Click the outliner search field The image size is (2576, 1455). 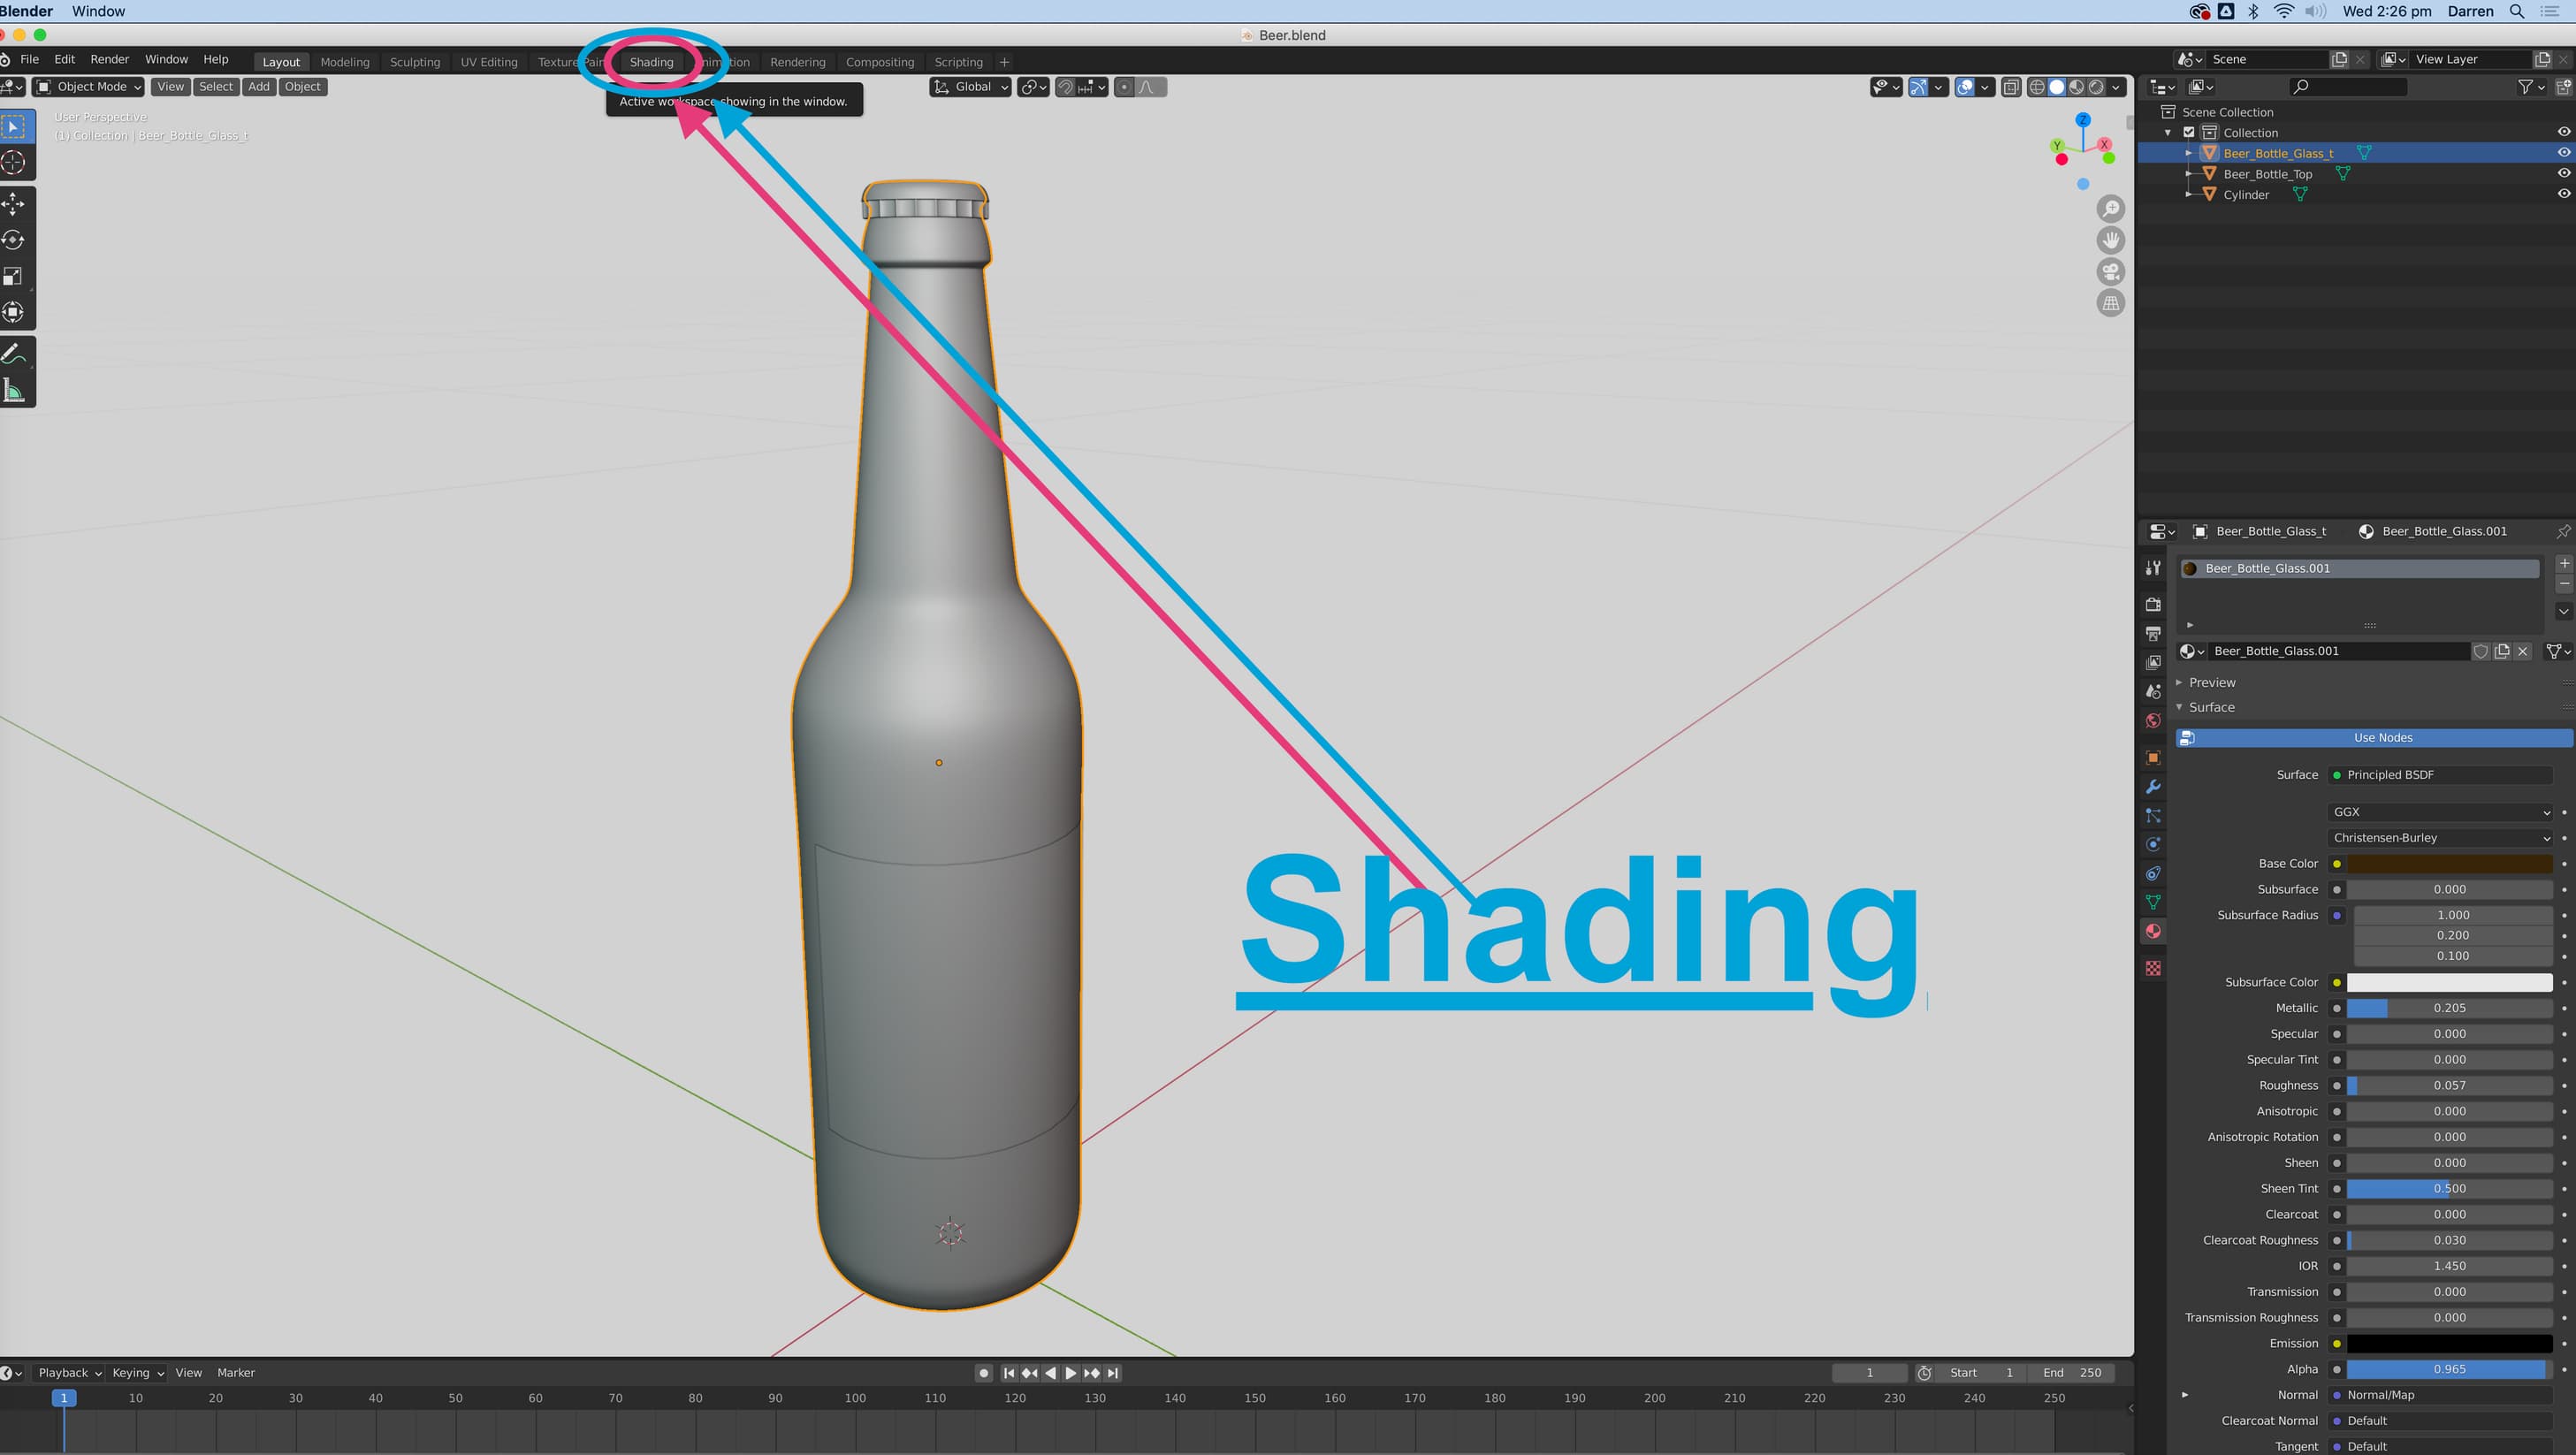tap(2347, 87)
